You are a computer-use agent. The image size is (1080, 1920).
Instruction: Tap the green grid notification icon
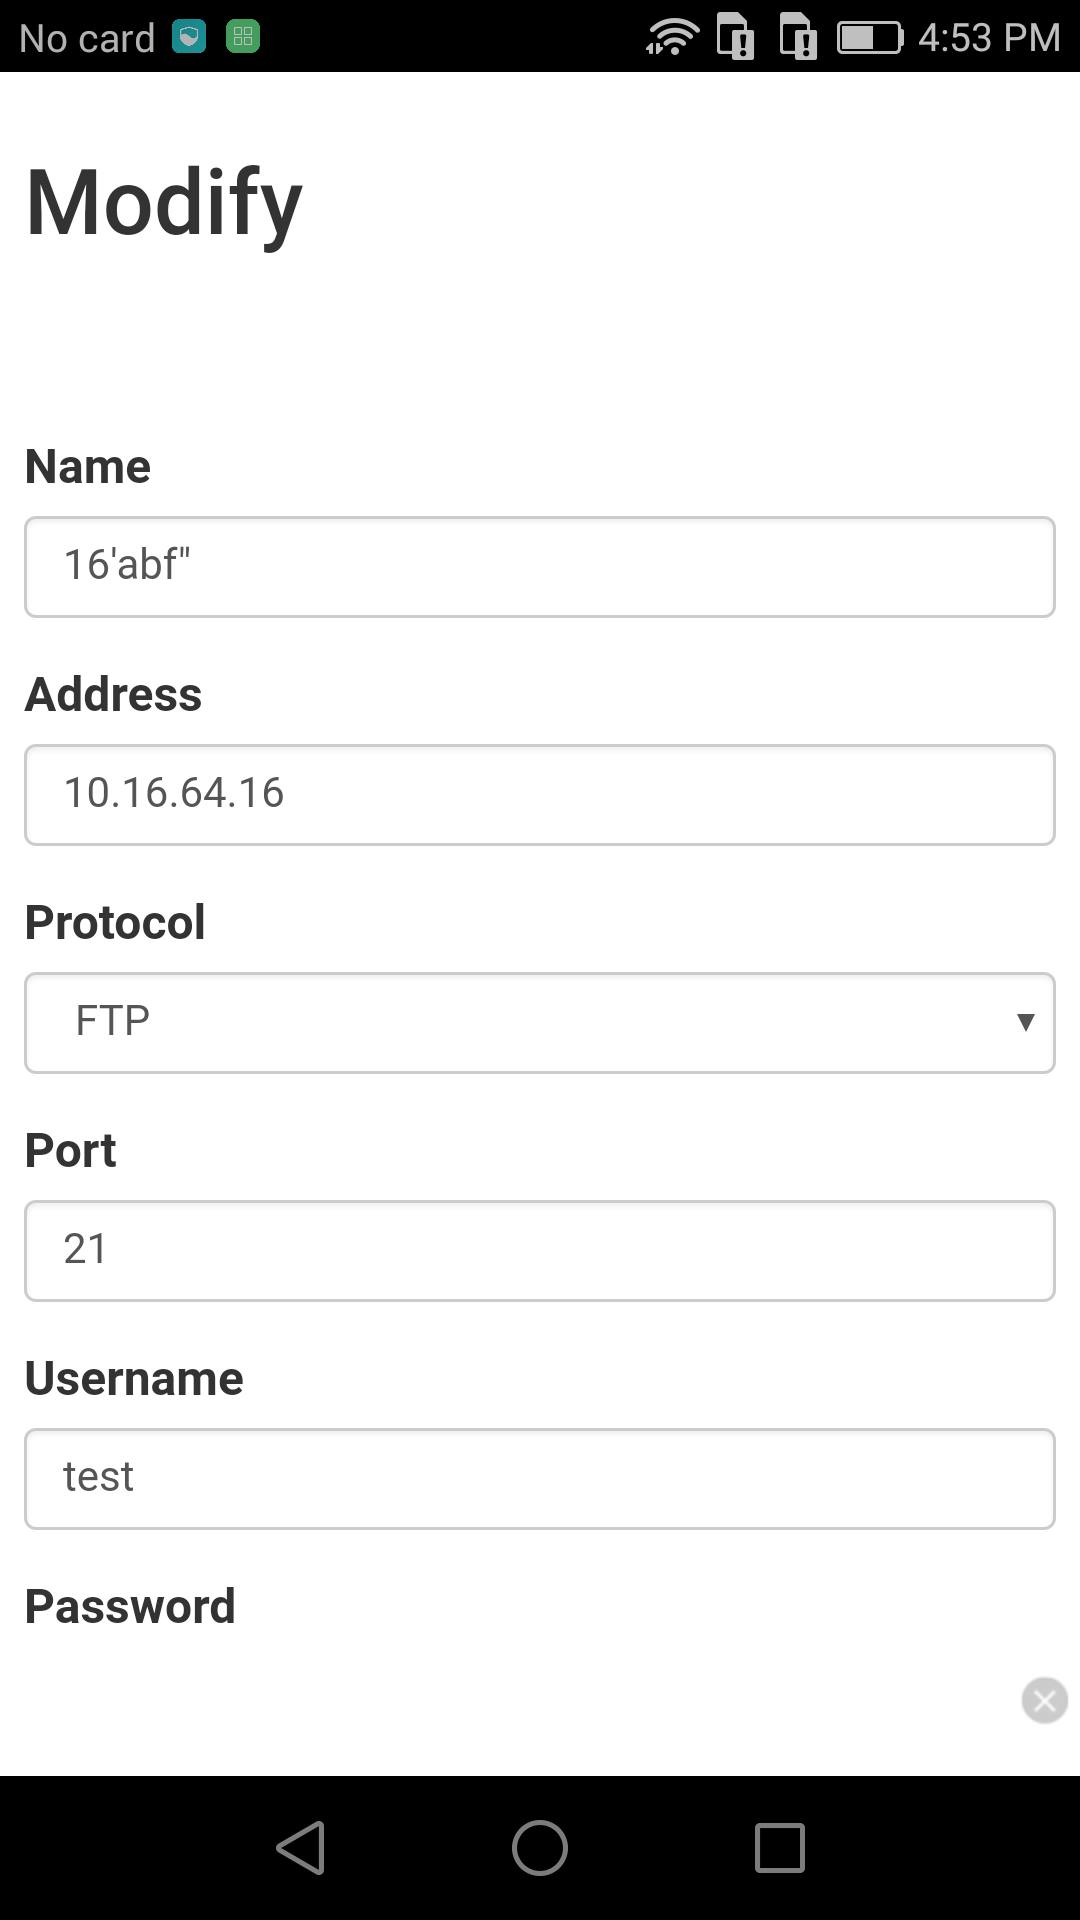pos(243,37)
